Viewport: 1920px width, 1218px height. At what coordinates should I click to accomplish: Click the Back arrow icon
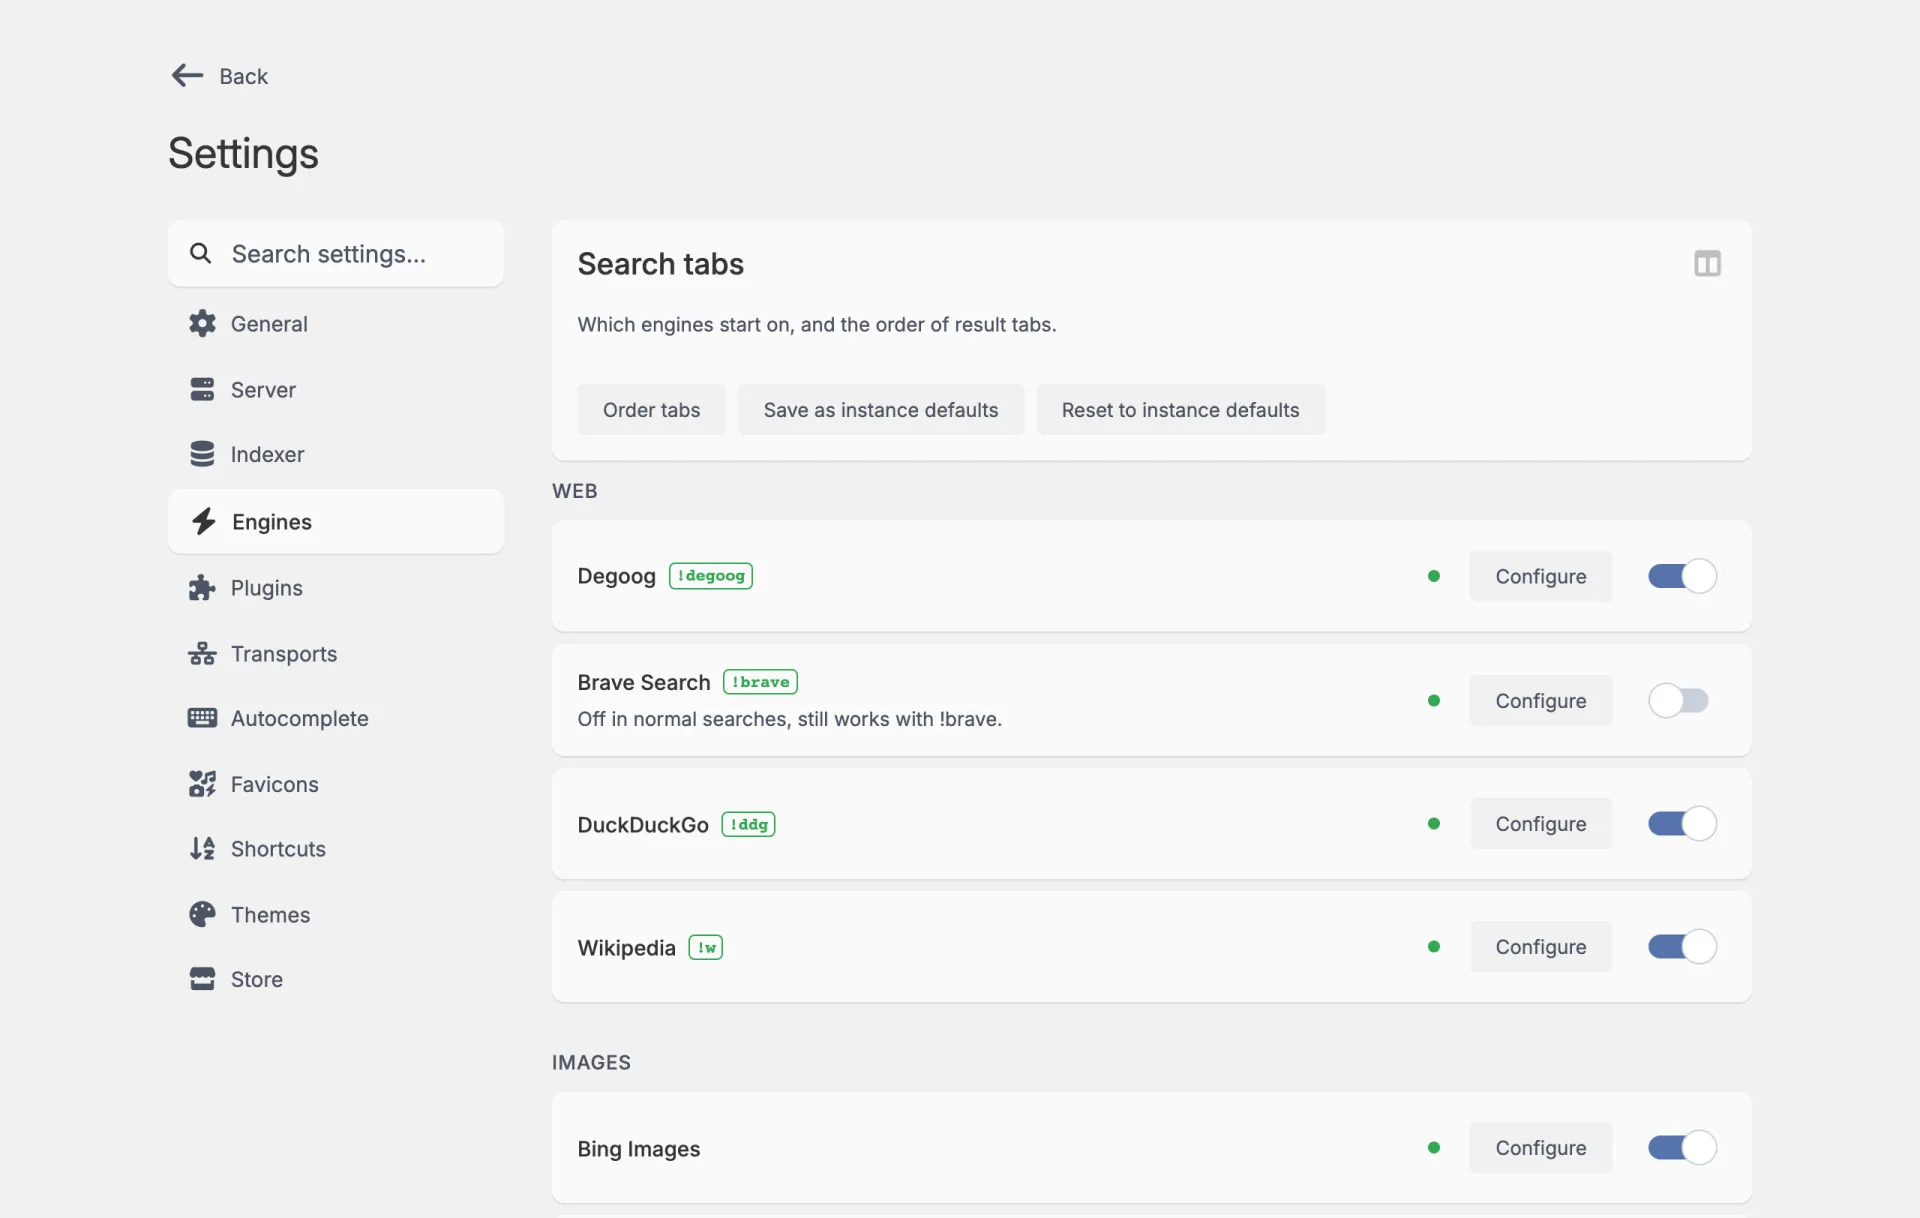pos(187,76)
